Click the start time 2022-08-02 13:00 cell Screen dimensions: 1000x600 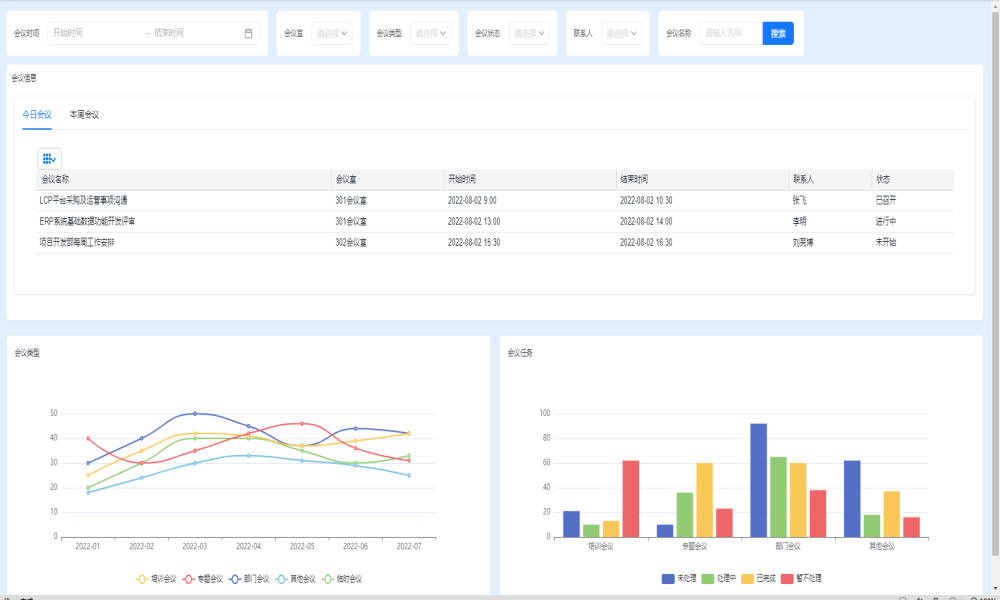coord(474,221)
